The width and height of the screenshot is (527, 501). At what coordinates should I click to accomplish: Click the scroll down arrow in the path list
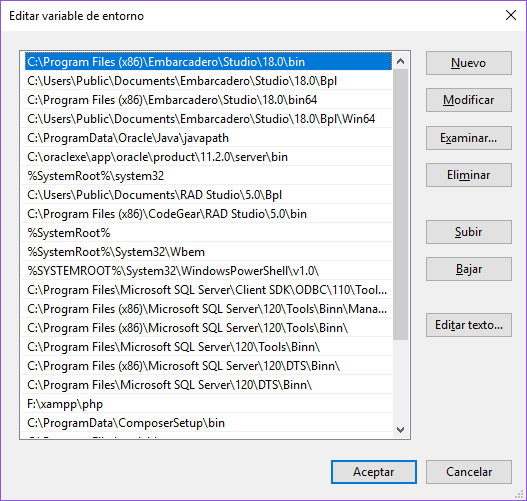tap(400, 429)
